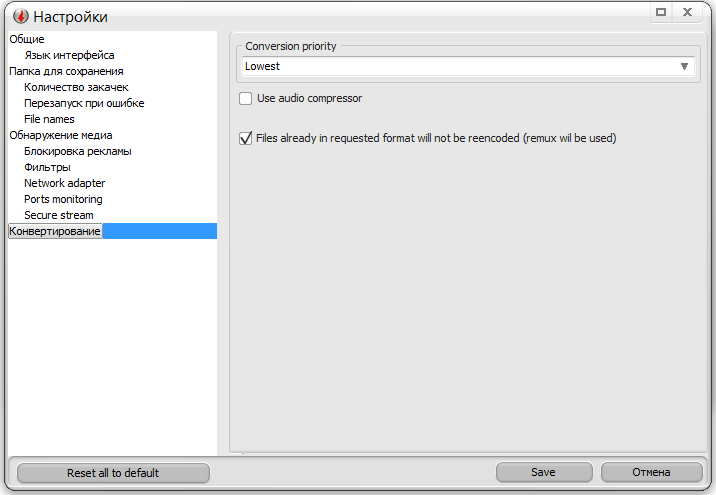Select Папка для сохранения category
This screenshot has height=495, width=716.
point(66,71)
